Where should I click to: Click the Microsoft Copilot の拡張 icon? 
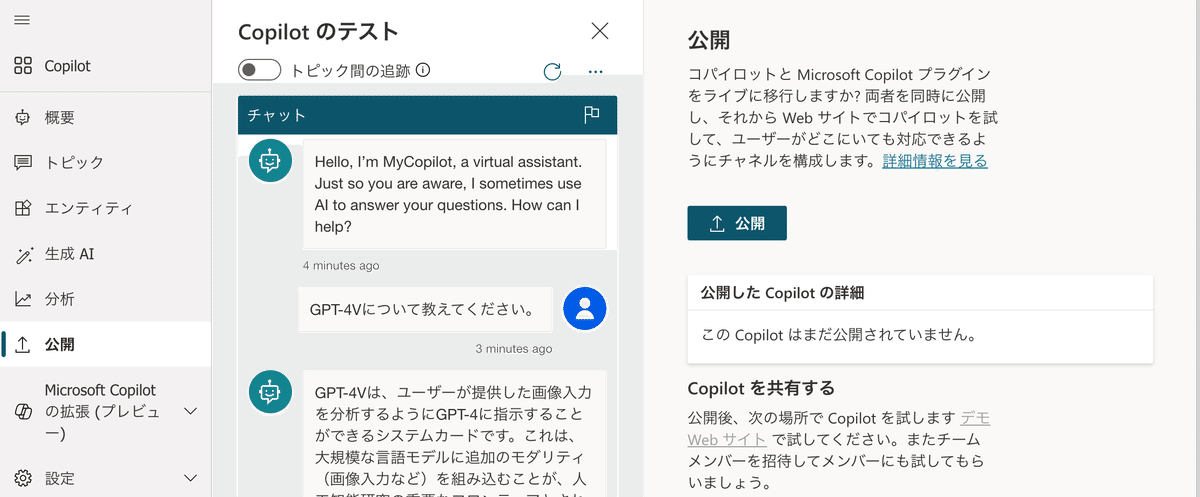tap(23, 412)
